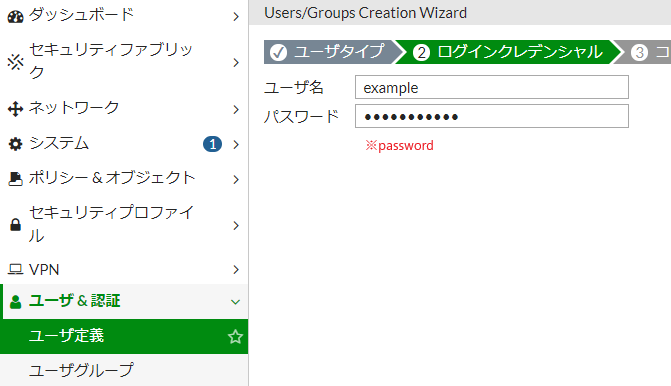Click the System gear icon
Viewport: 671px width, 386px height.
coord(15,144)
